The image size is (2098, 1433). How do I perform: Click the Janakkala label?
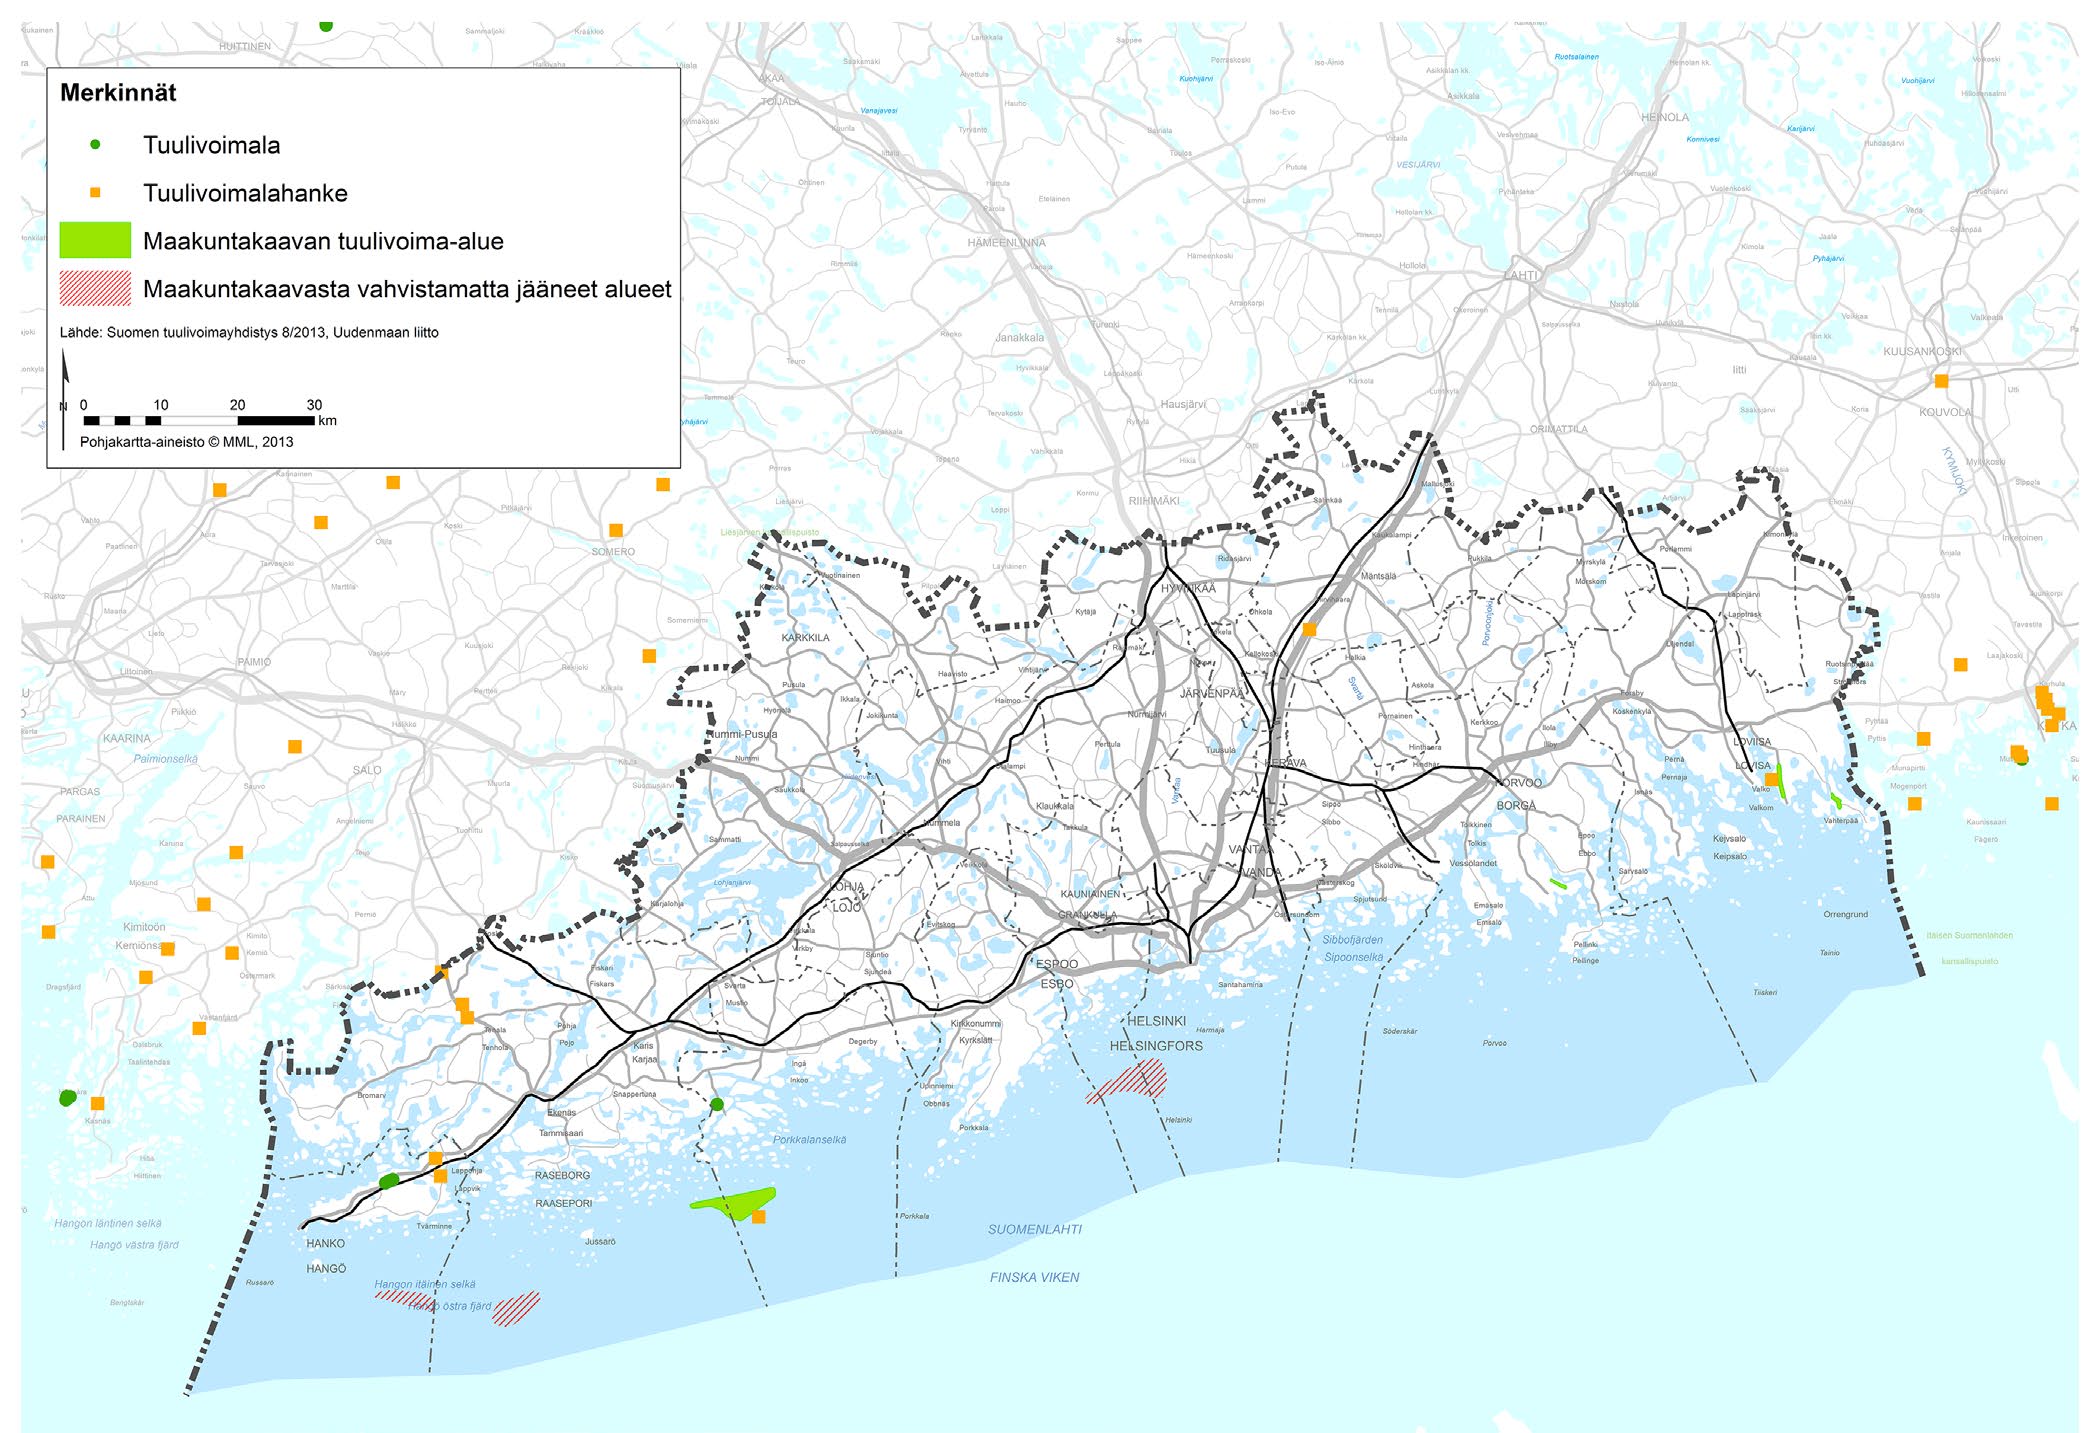[1019, 338]
